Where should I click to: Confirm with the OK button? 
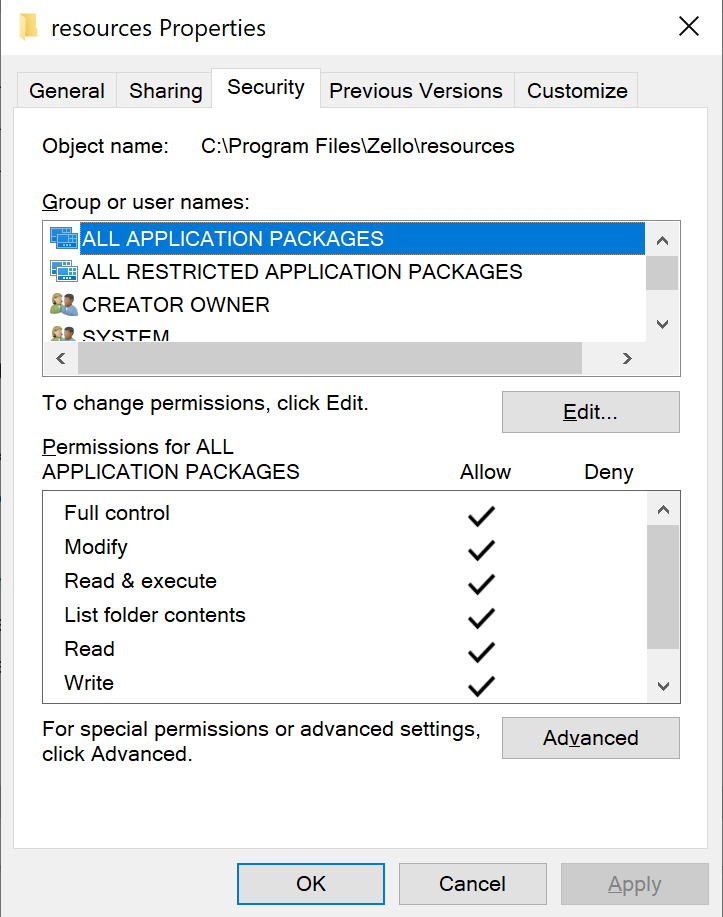(311, 884)
